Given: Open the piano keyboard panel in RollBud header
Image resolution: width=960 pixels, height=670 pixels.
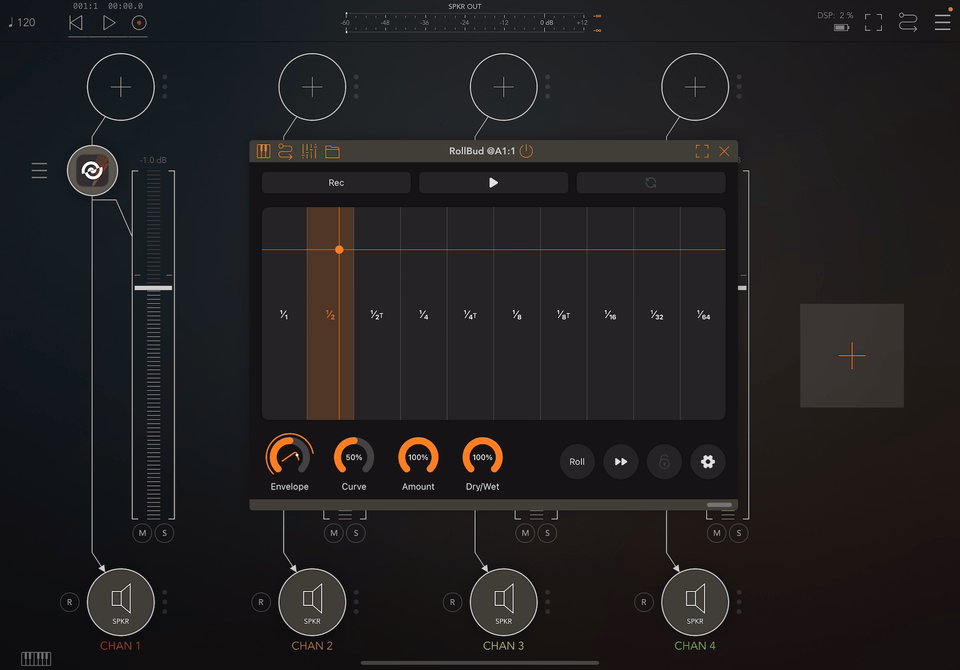Looking at the screenshot, I should [263, 151].
